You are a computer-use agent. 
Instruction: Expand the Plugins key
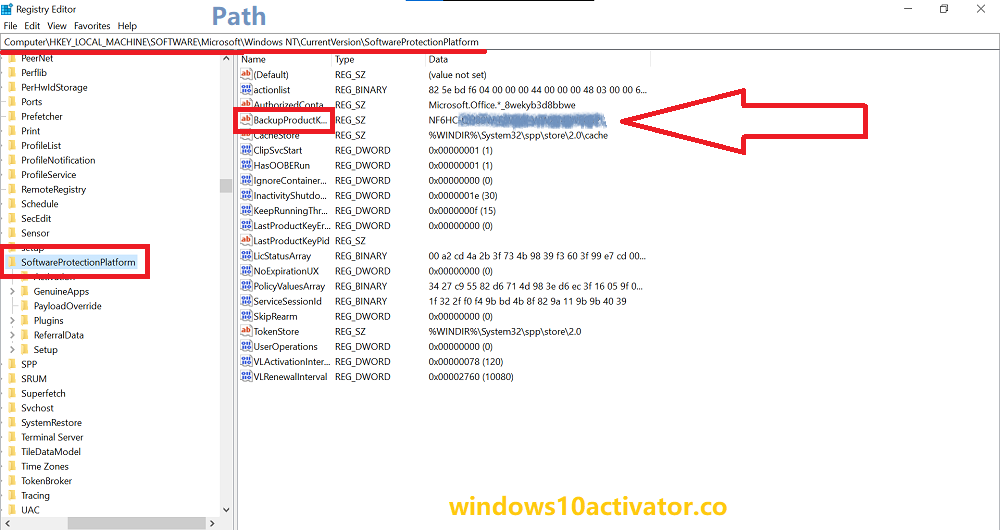[12, 320]
